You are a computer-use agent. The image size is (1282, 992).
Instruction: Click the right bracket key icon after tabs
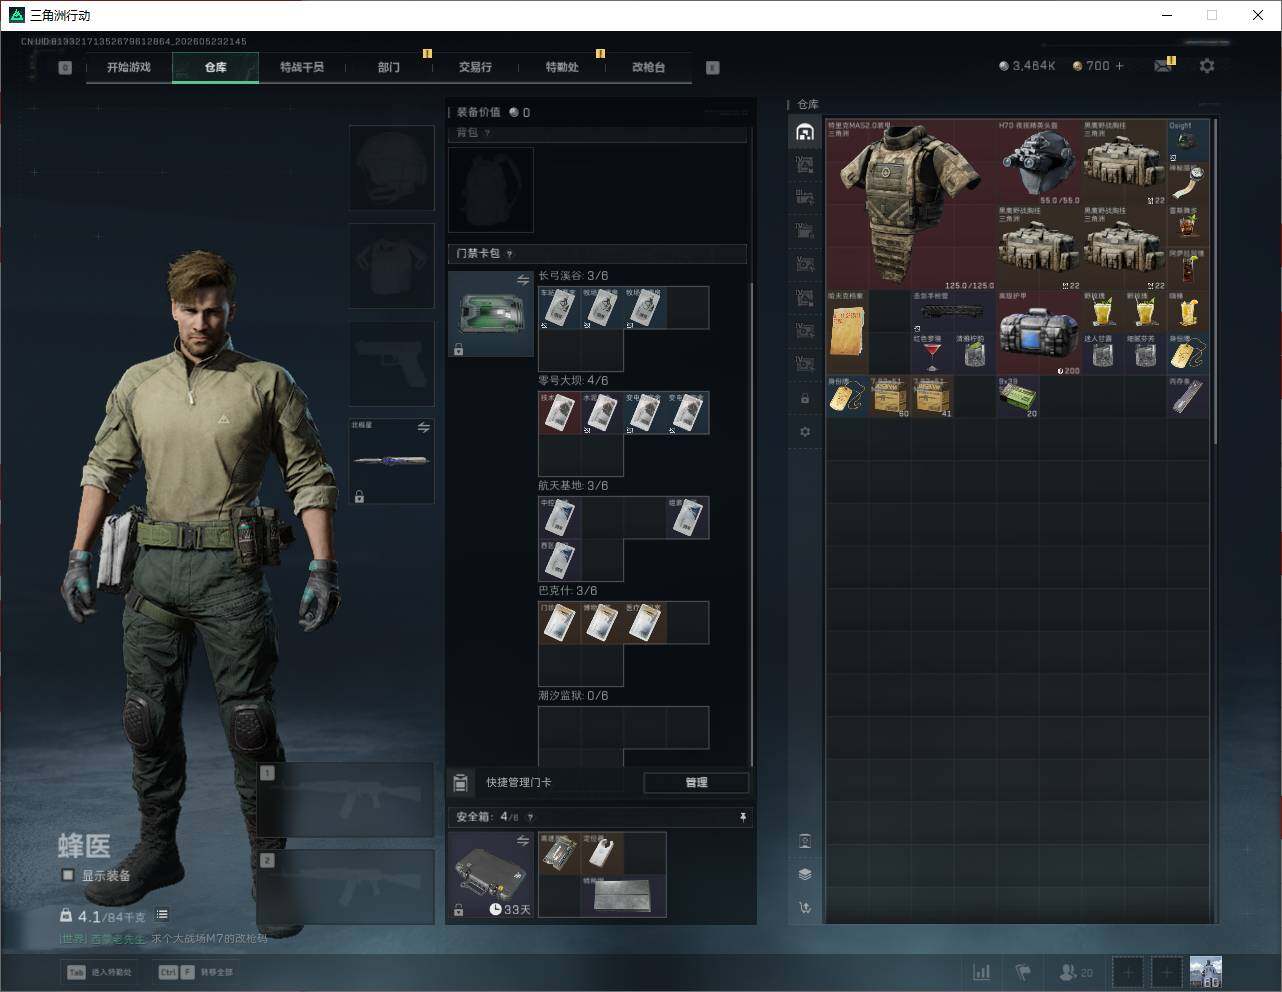click(x=713, y=67)
